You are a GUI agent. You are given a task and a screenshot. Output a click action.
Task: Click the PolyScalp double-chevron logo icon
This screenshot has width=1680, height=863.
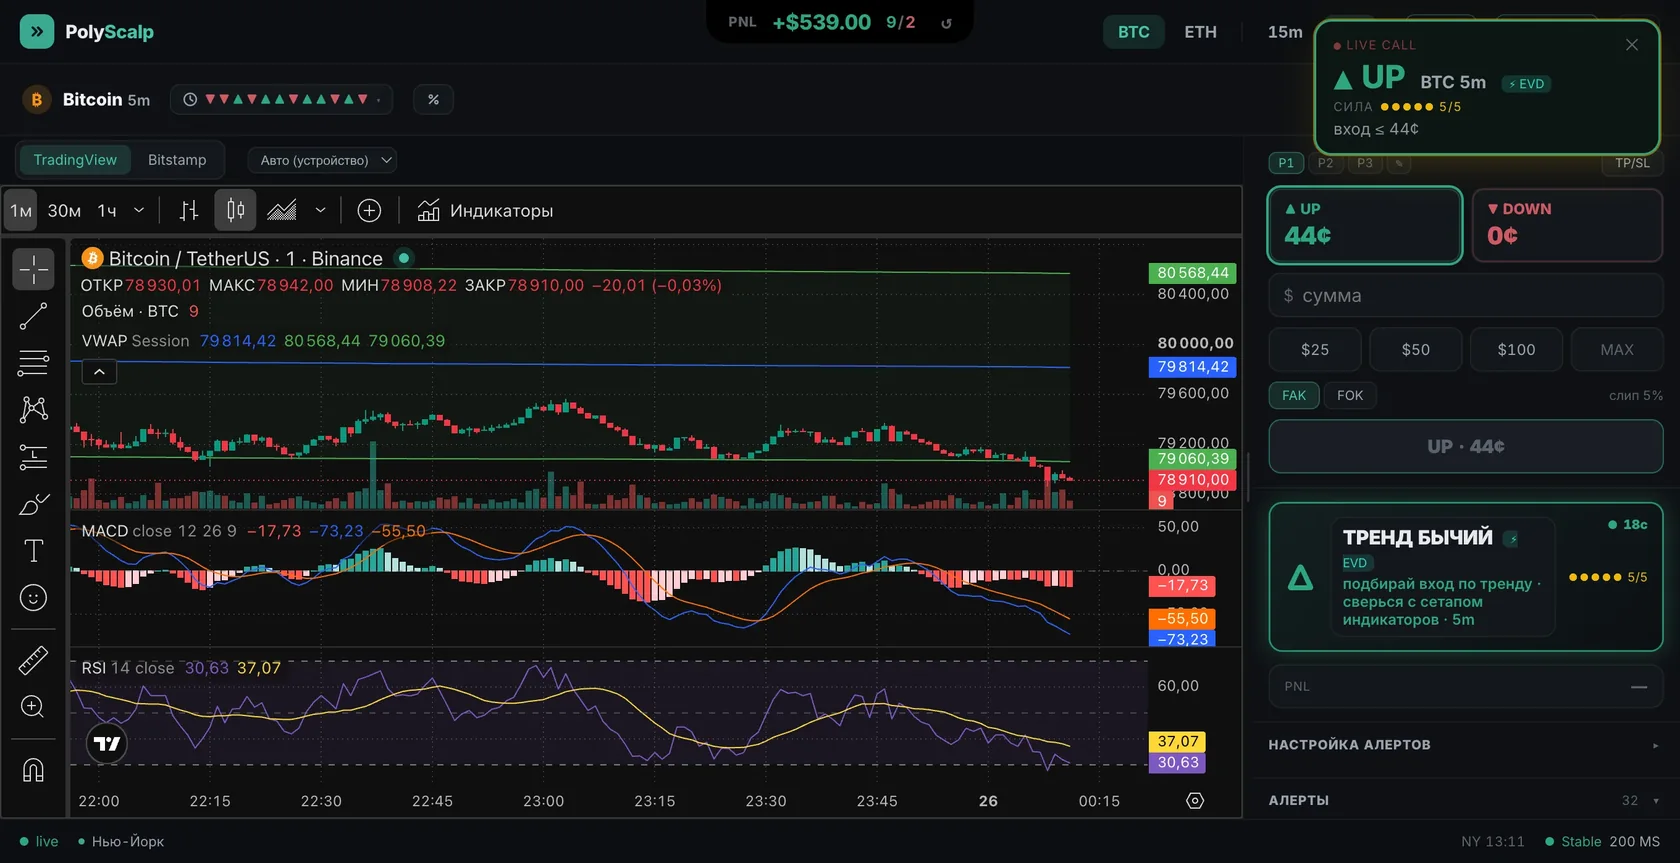tap(37, 32)
